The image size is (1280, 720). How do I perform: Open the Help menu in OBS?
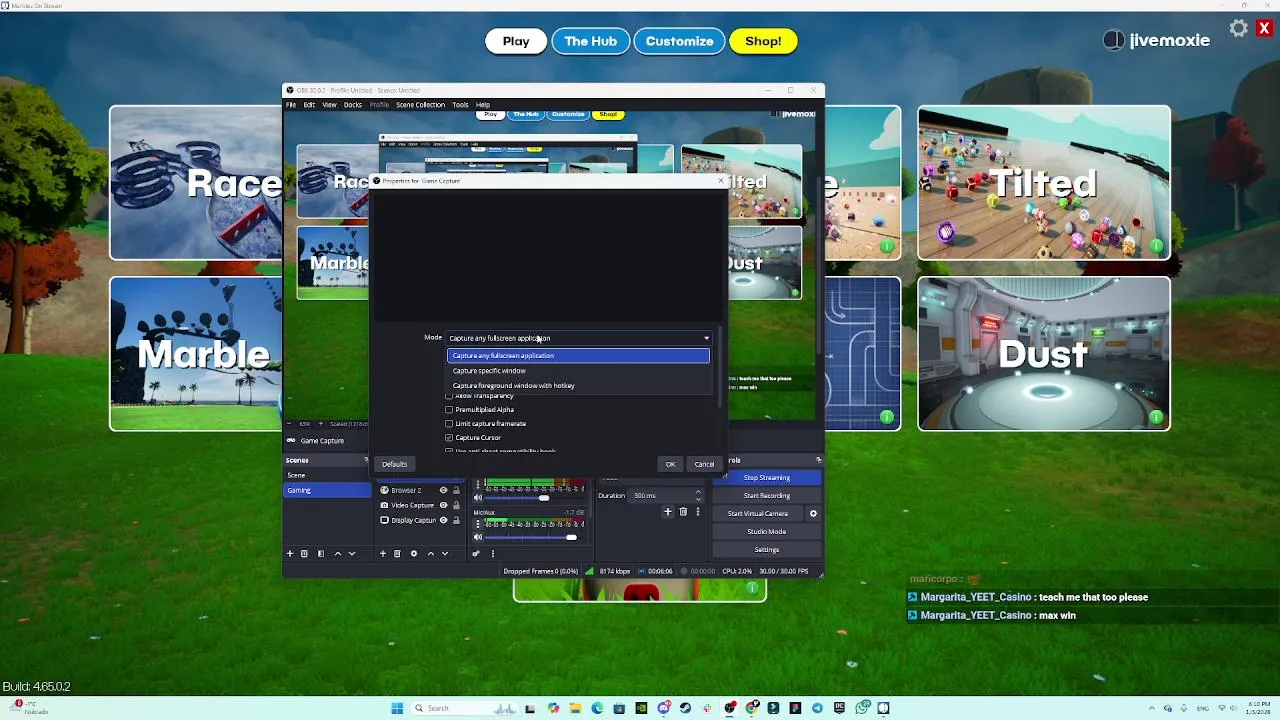click(483, 105)
